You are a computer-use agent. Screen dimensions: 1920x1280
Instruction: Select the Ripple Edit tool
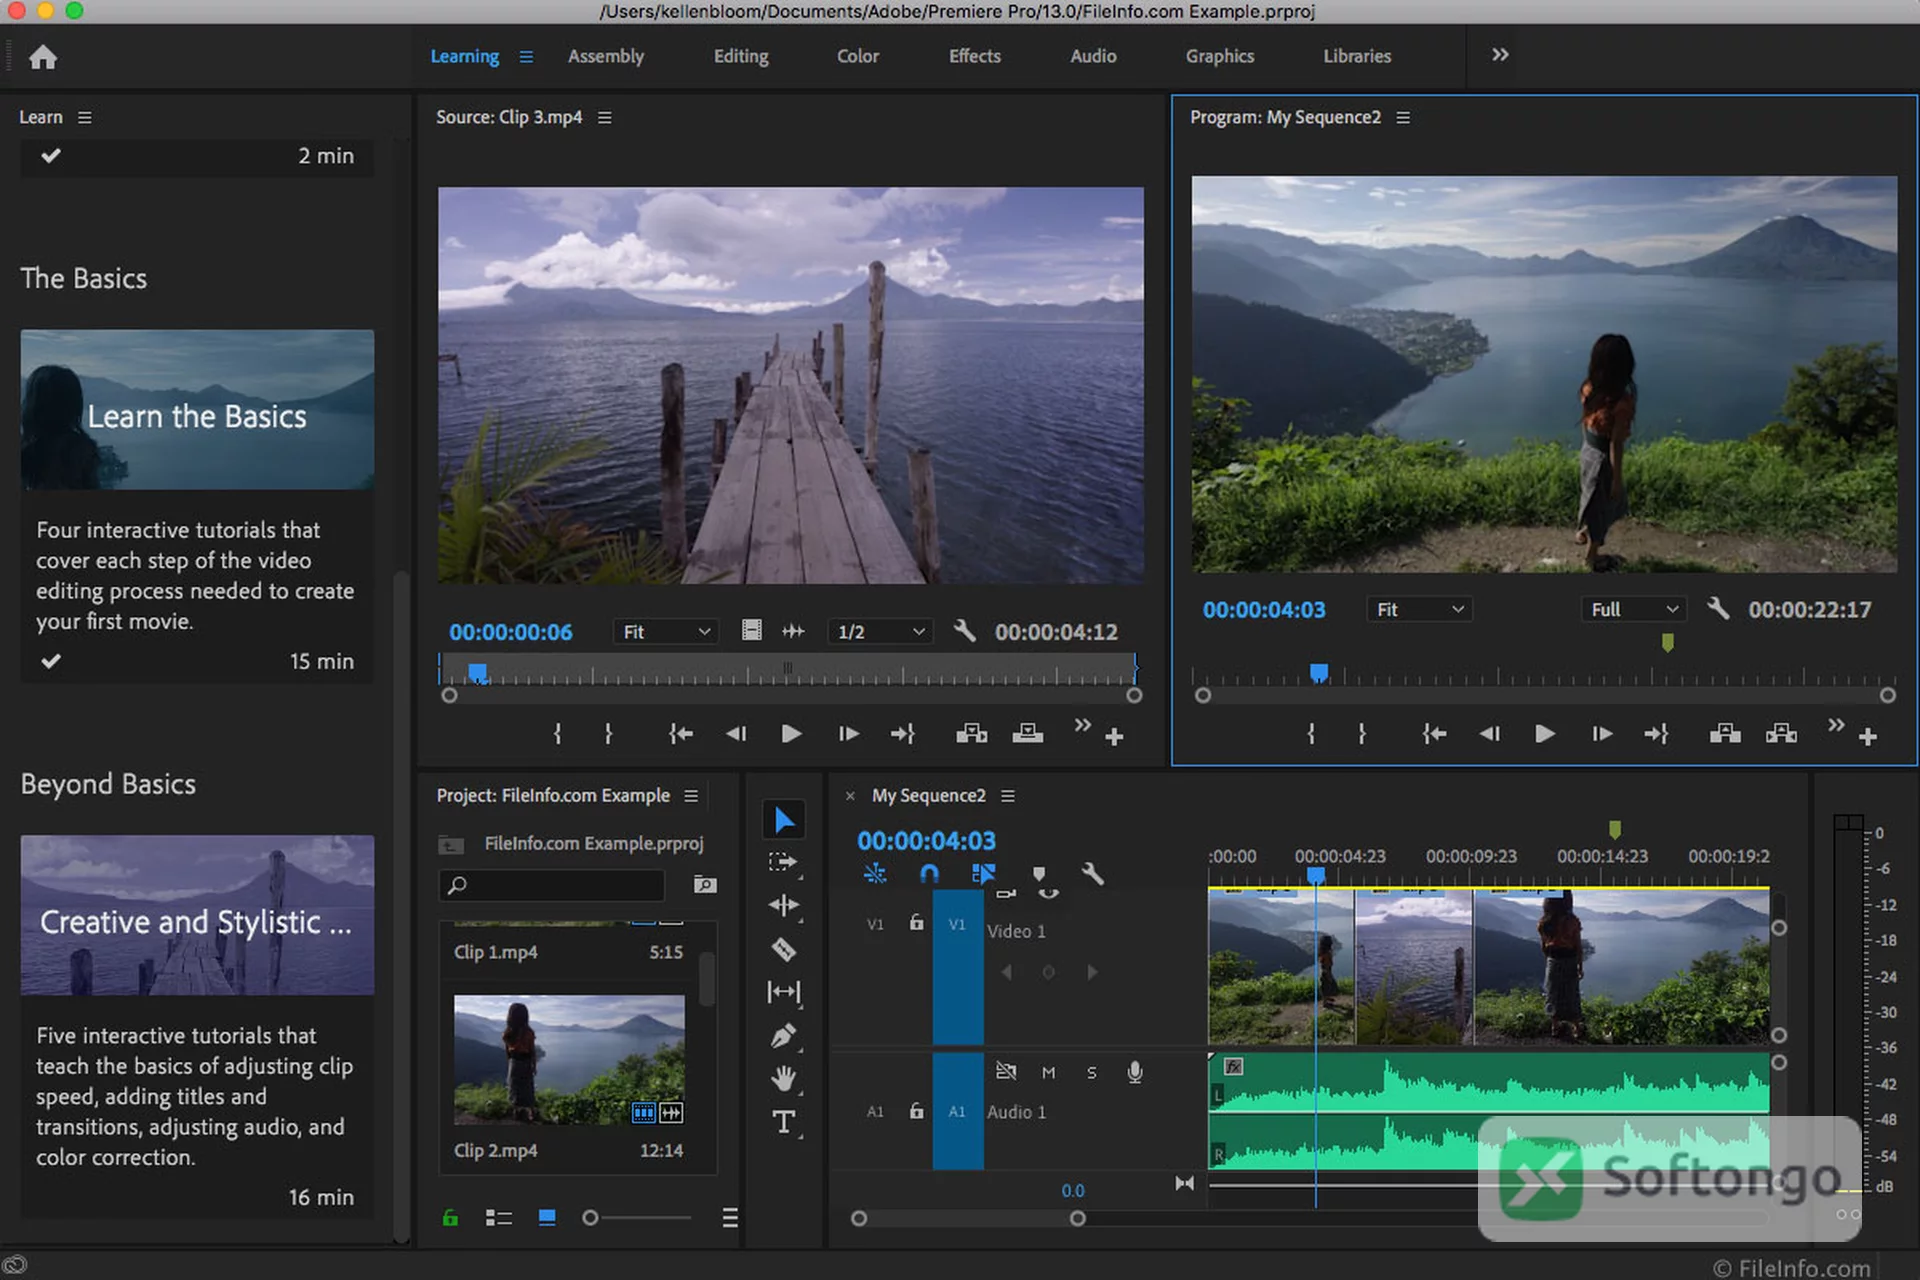[783, 905]
